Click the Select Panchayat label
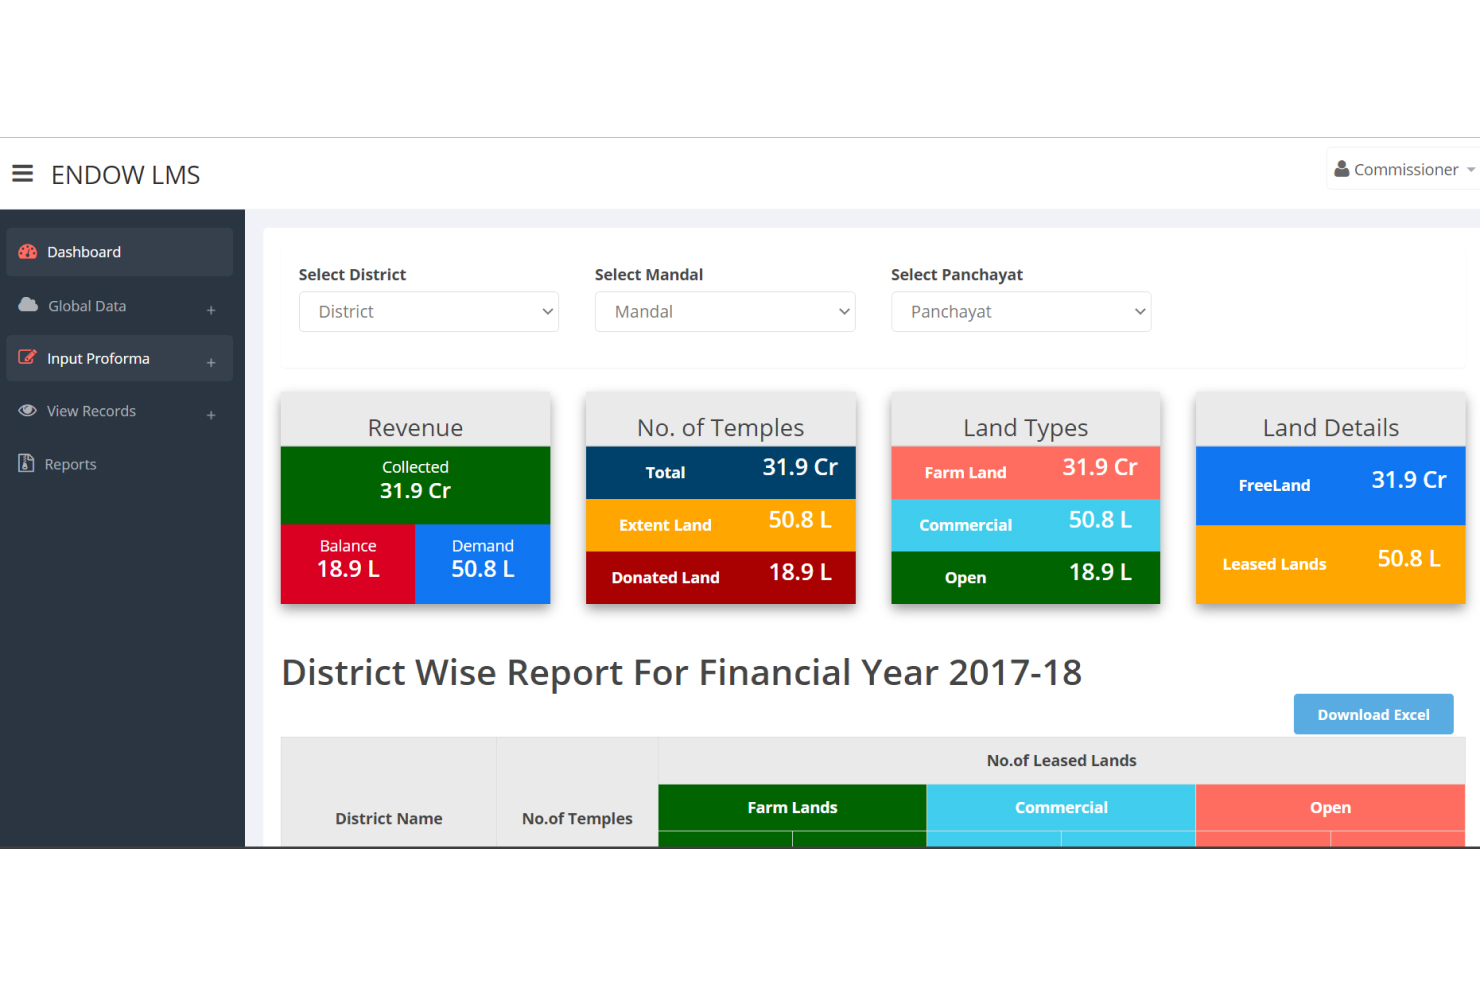The width and height of the screenshot is (1480, 986). tap(956, 275)
